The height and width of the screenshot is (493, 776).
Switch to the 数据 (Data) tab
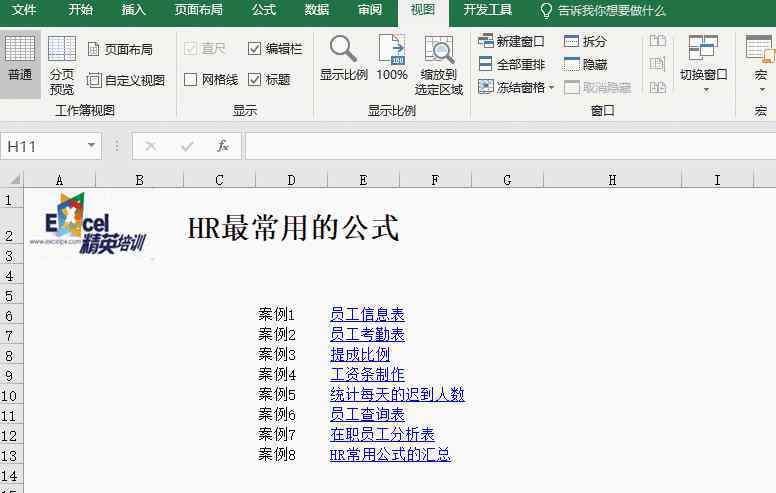pyautogui.click(x=317, y=10)
